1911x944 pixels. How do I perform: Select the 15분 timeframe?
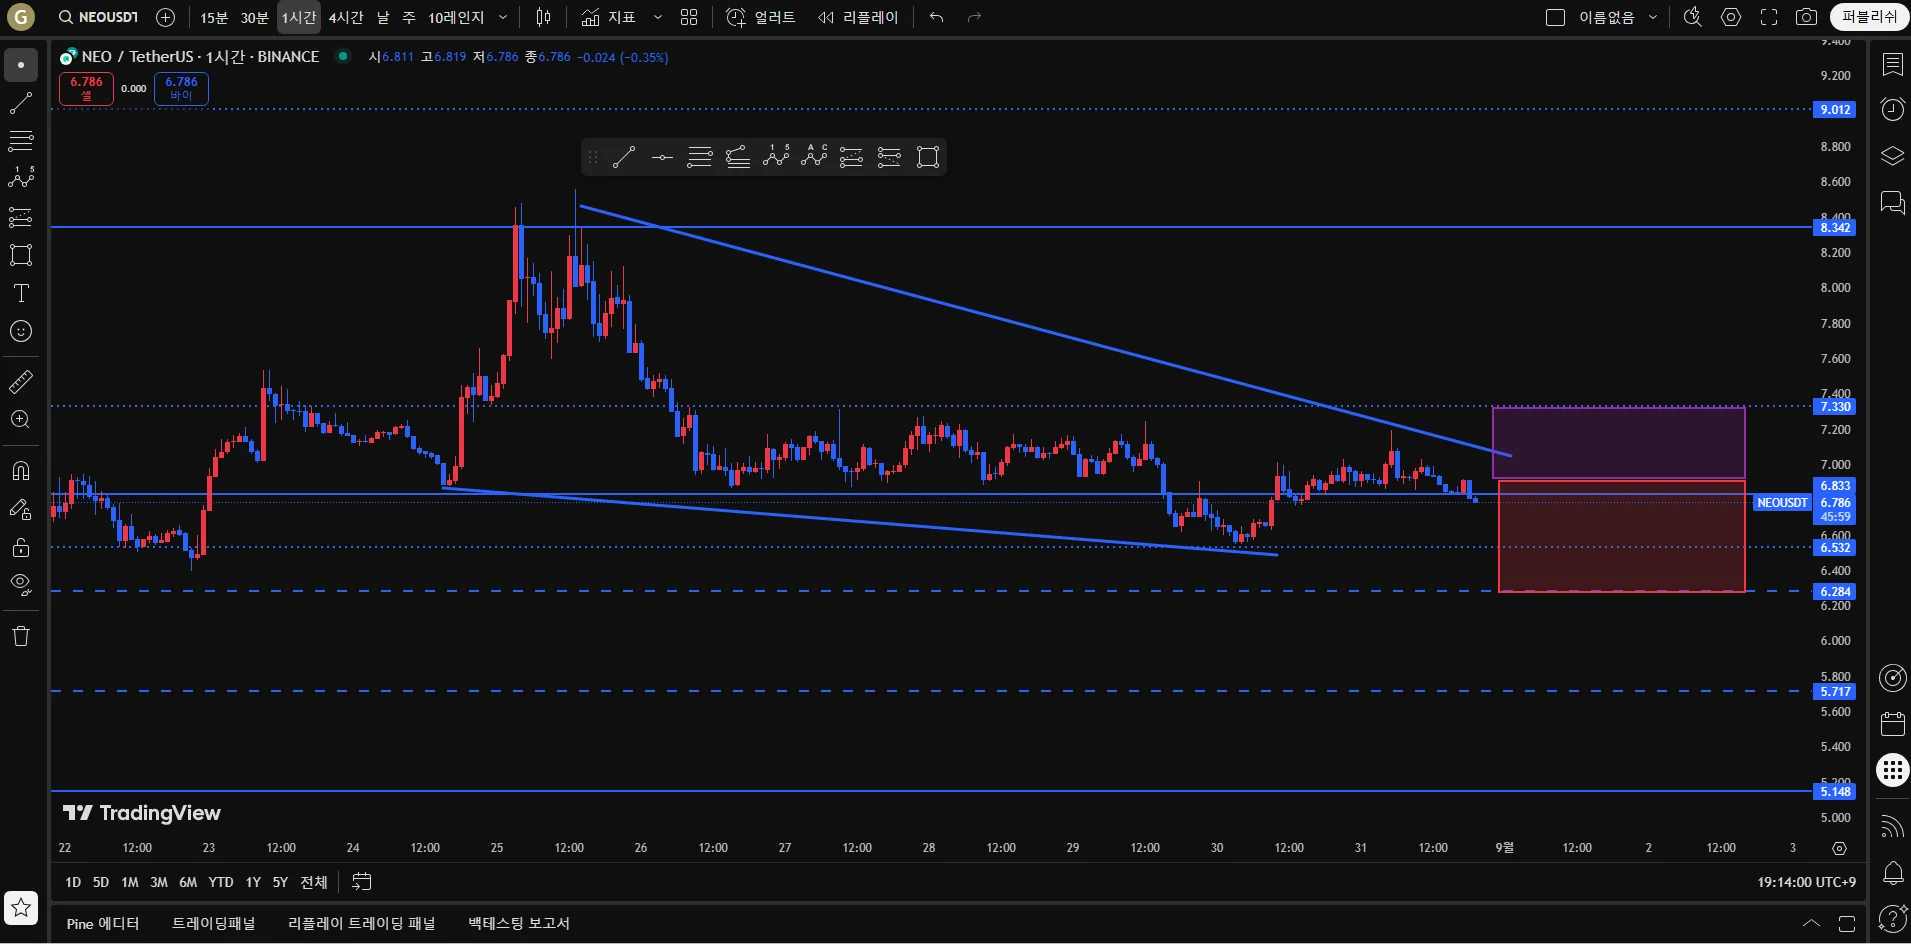tap(214, 17)
